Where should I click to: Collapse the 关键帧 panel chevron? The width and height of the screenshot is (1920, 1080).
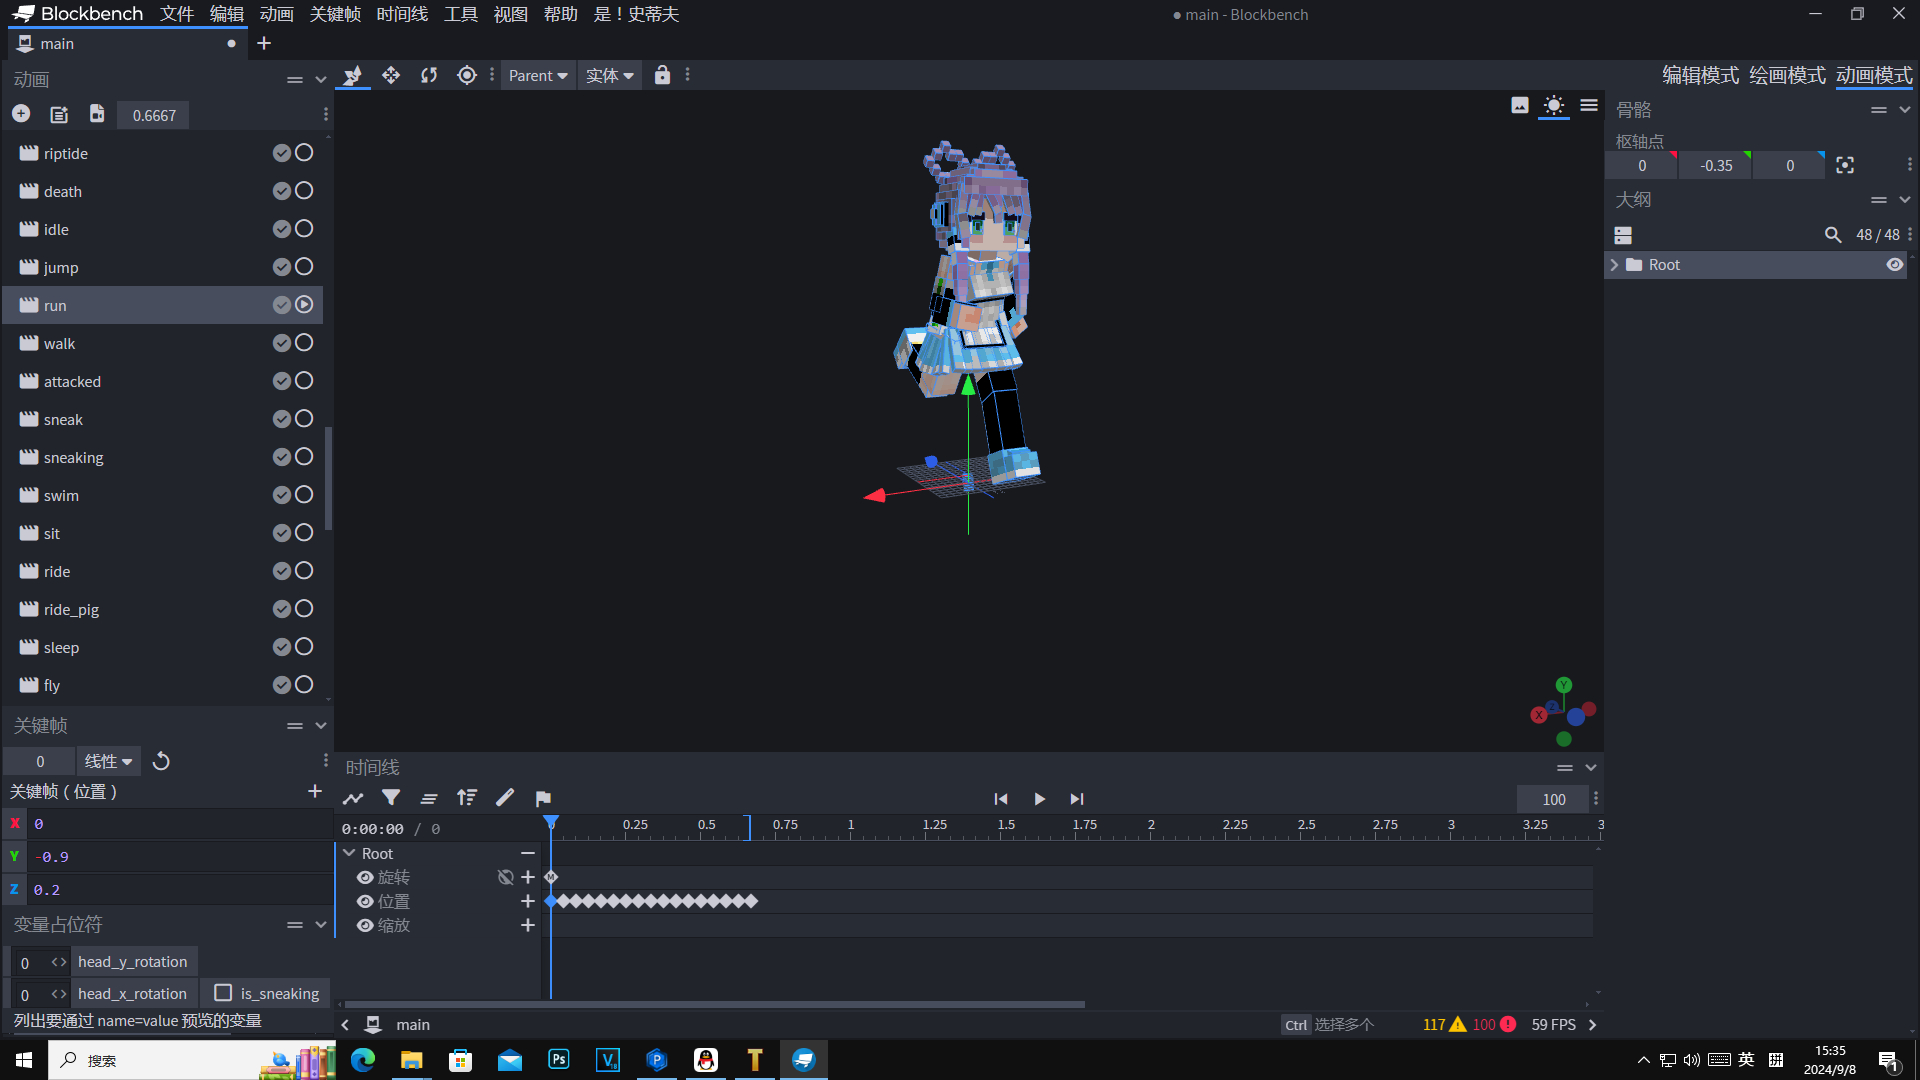pyautogui.click(x=321, y=725)
